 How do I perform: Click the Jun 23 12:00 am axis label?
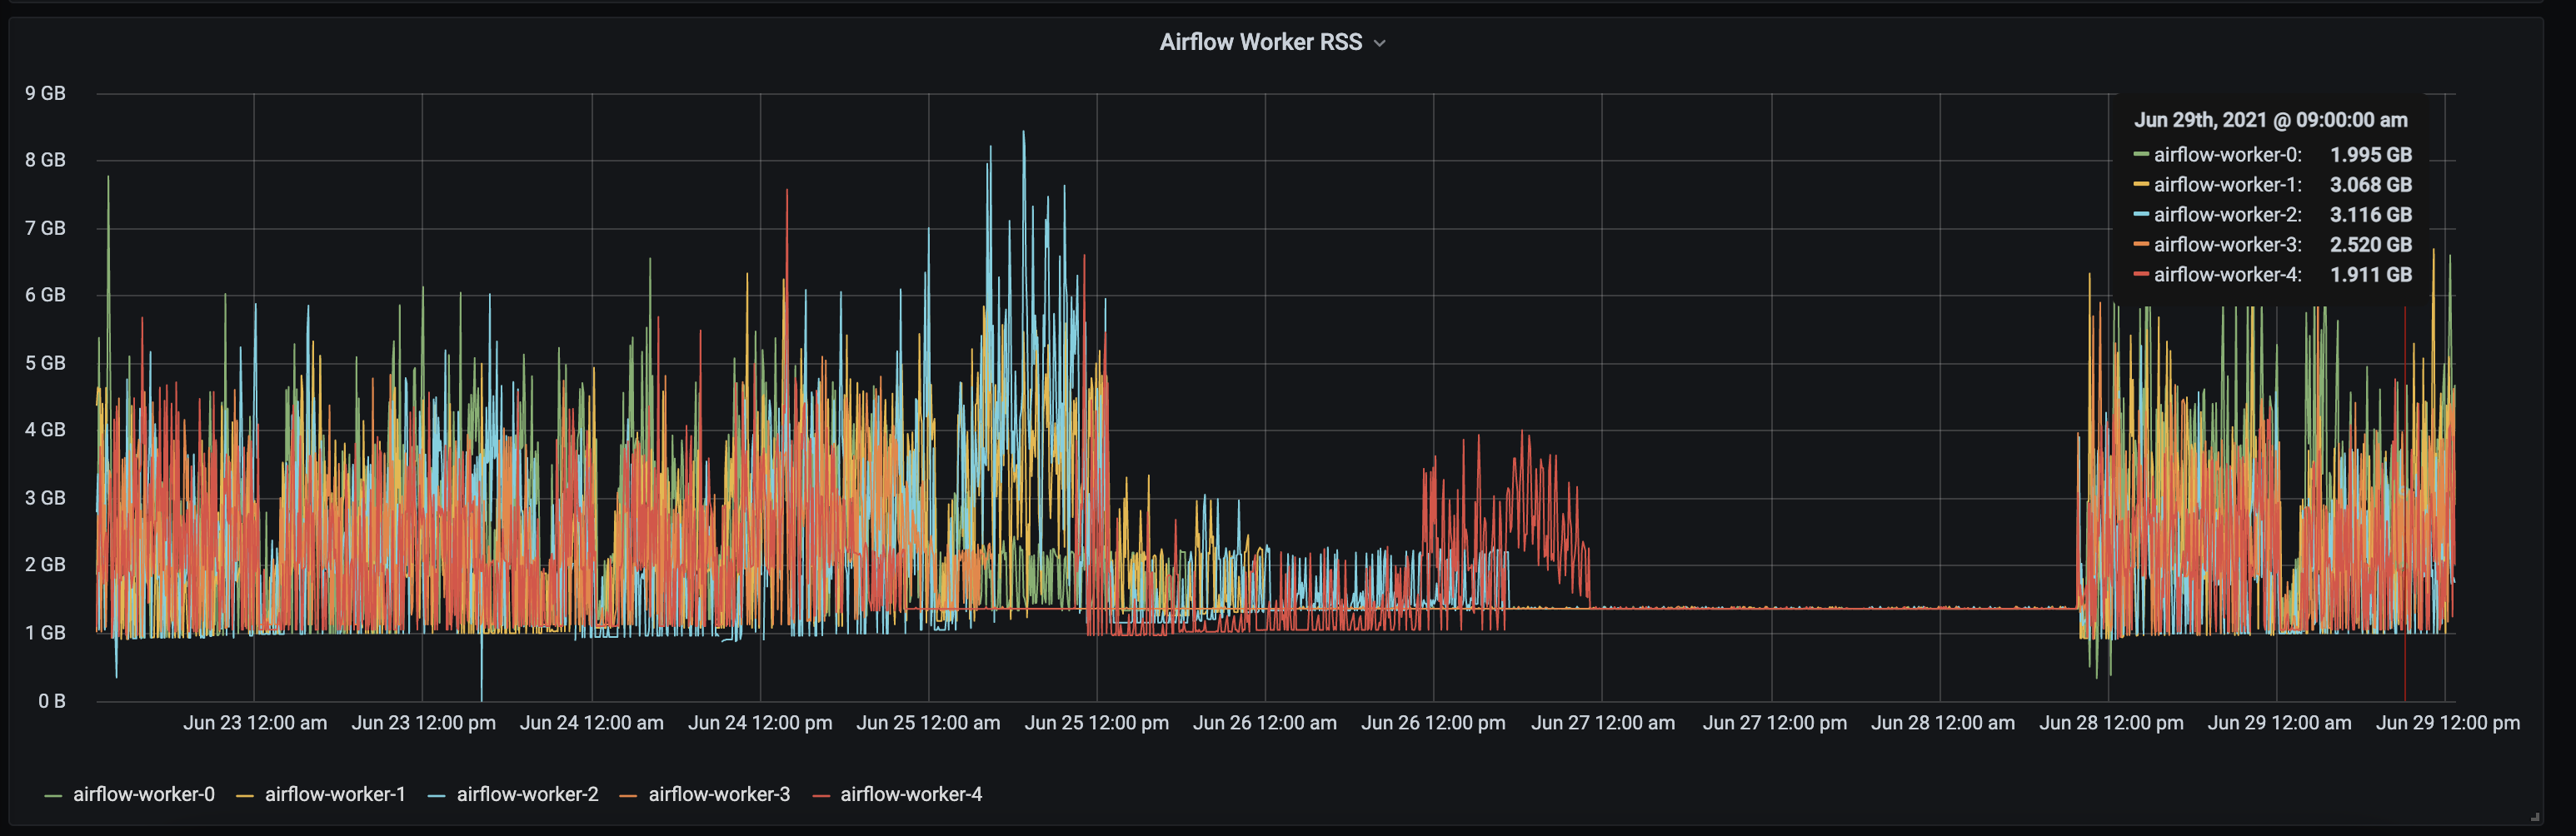click(x=255, y=723)
